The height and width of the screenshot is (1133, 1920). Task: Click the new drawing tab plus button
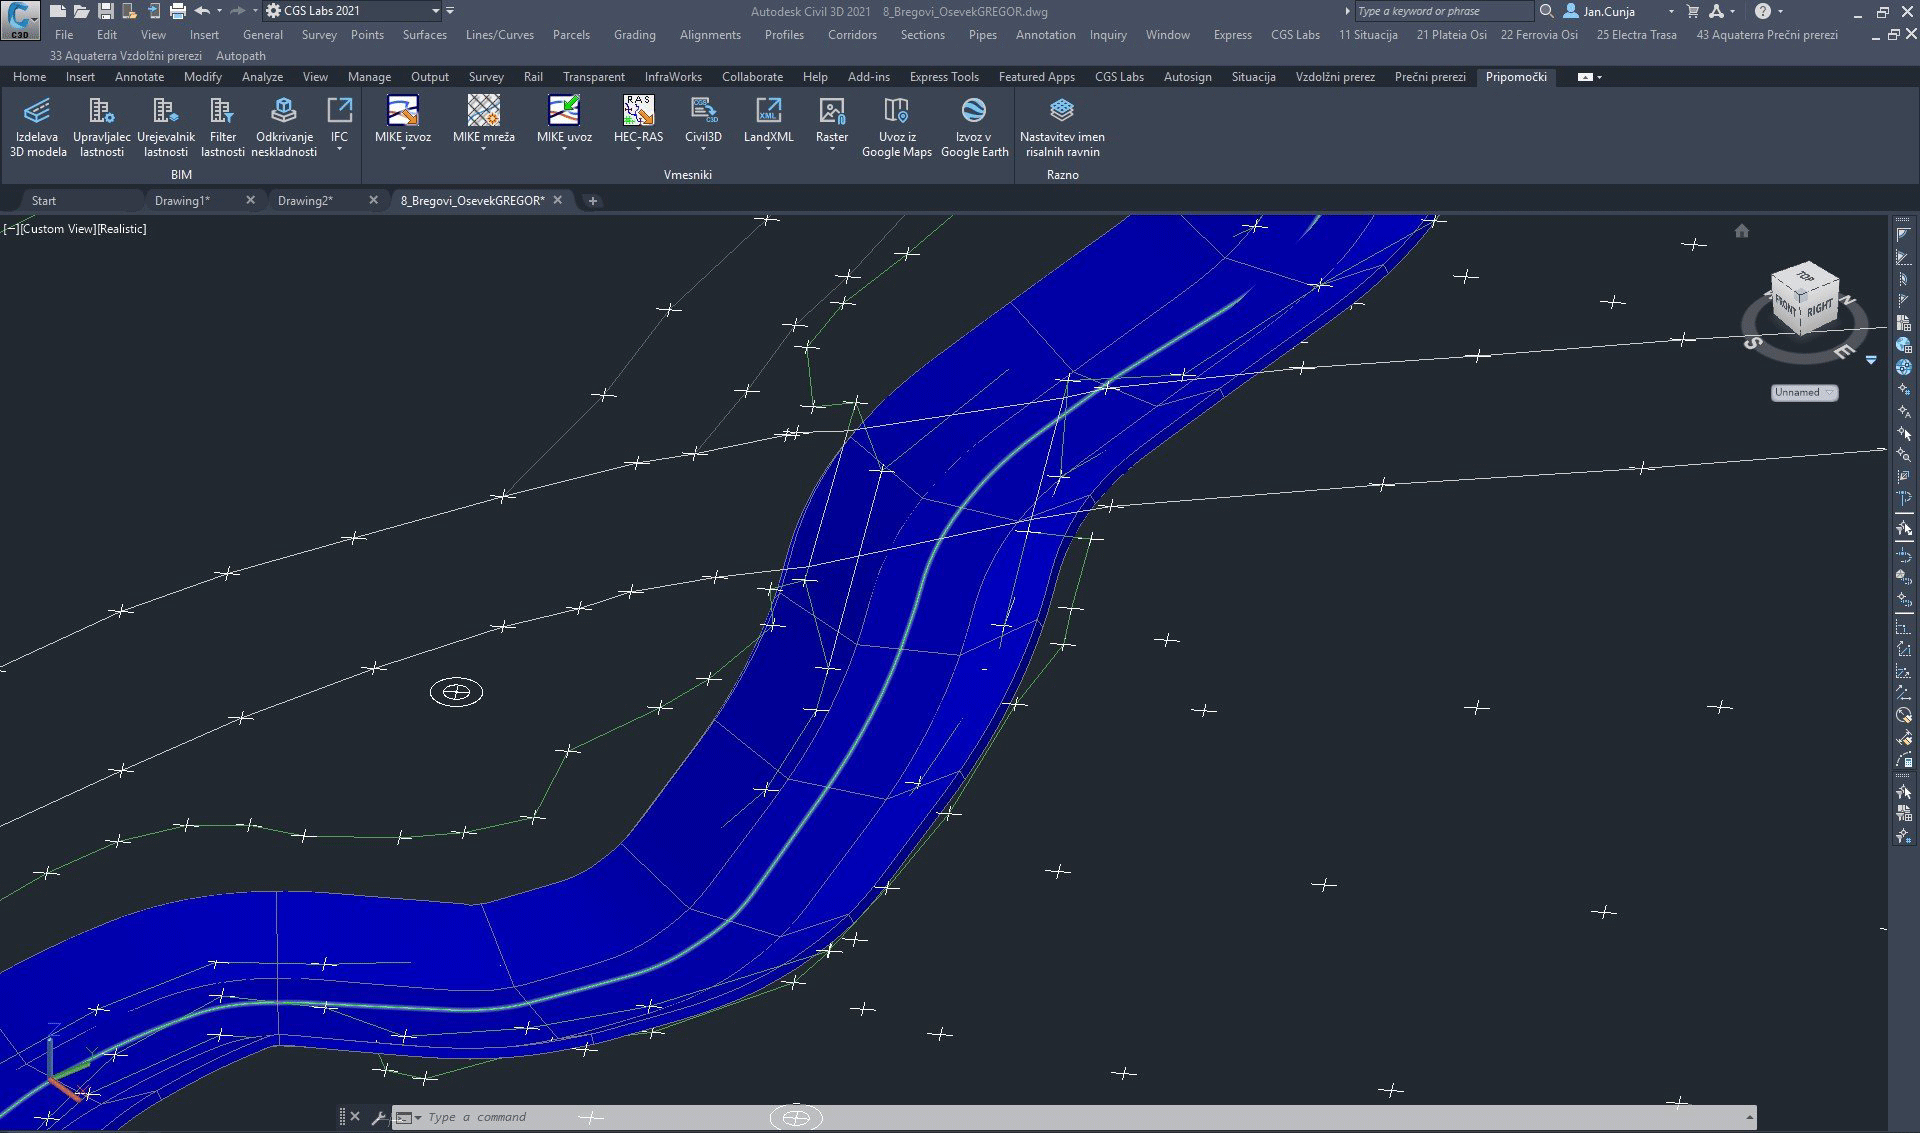(x=593, y=201)
